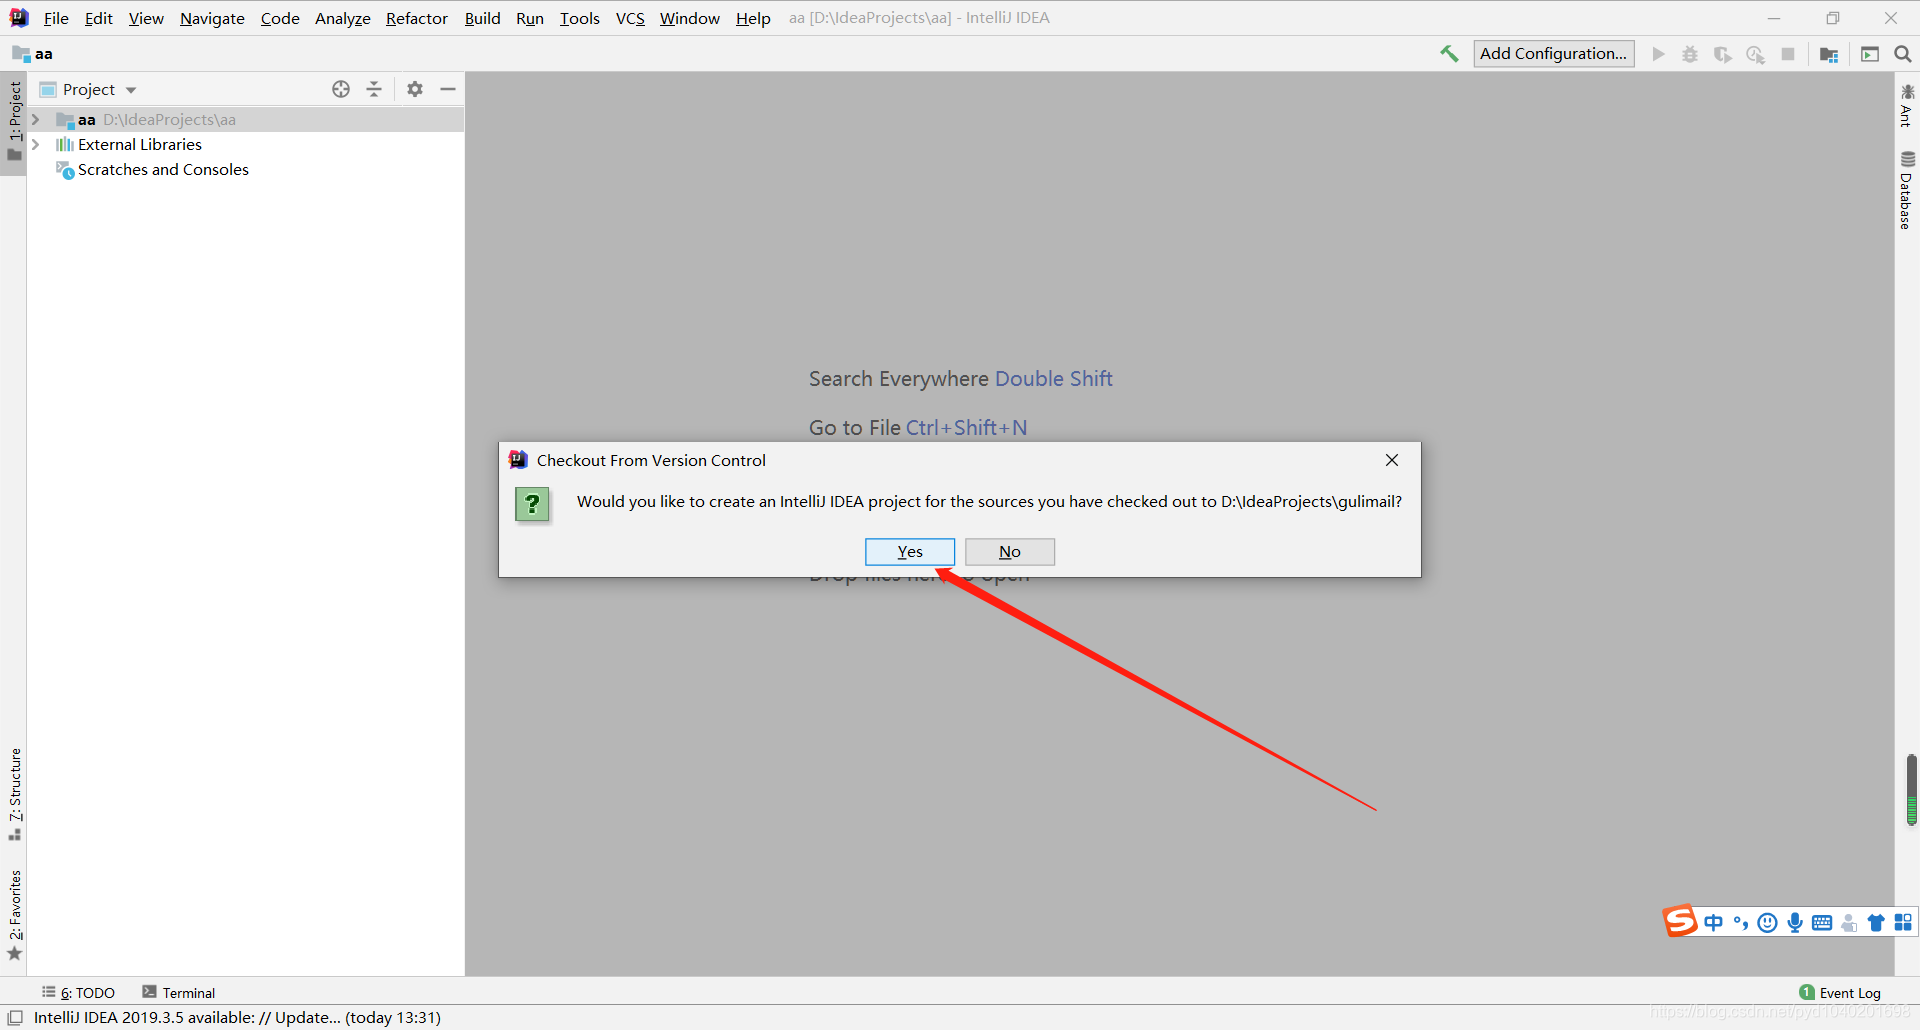Toggle punctuation mode icon in Sogou bar

1741,922
